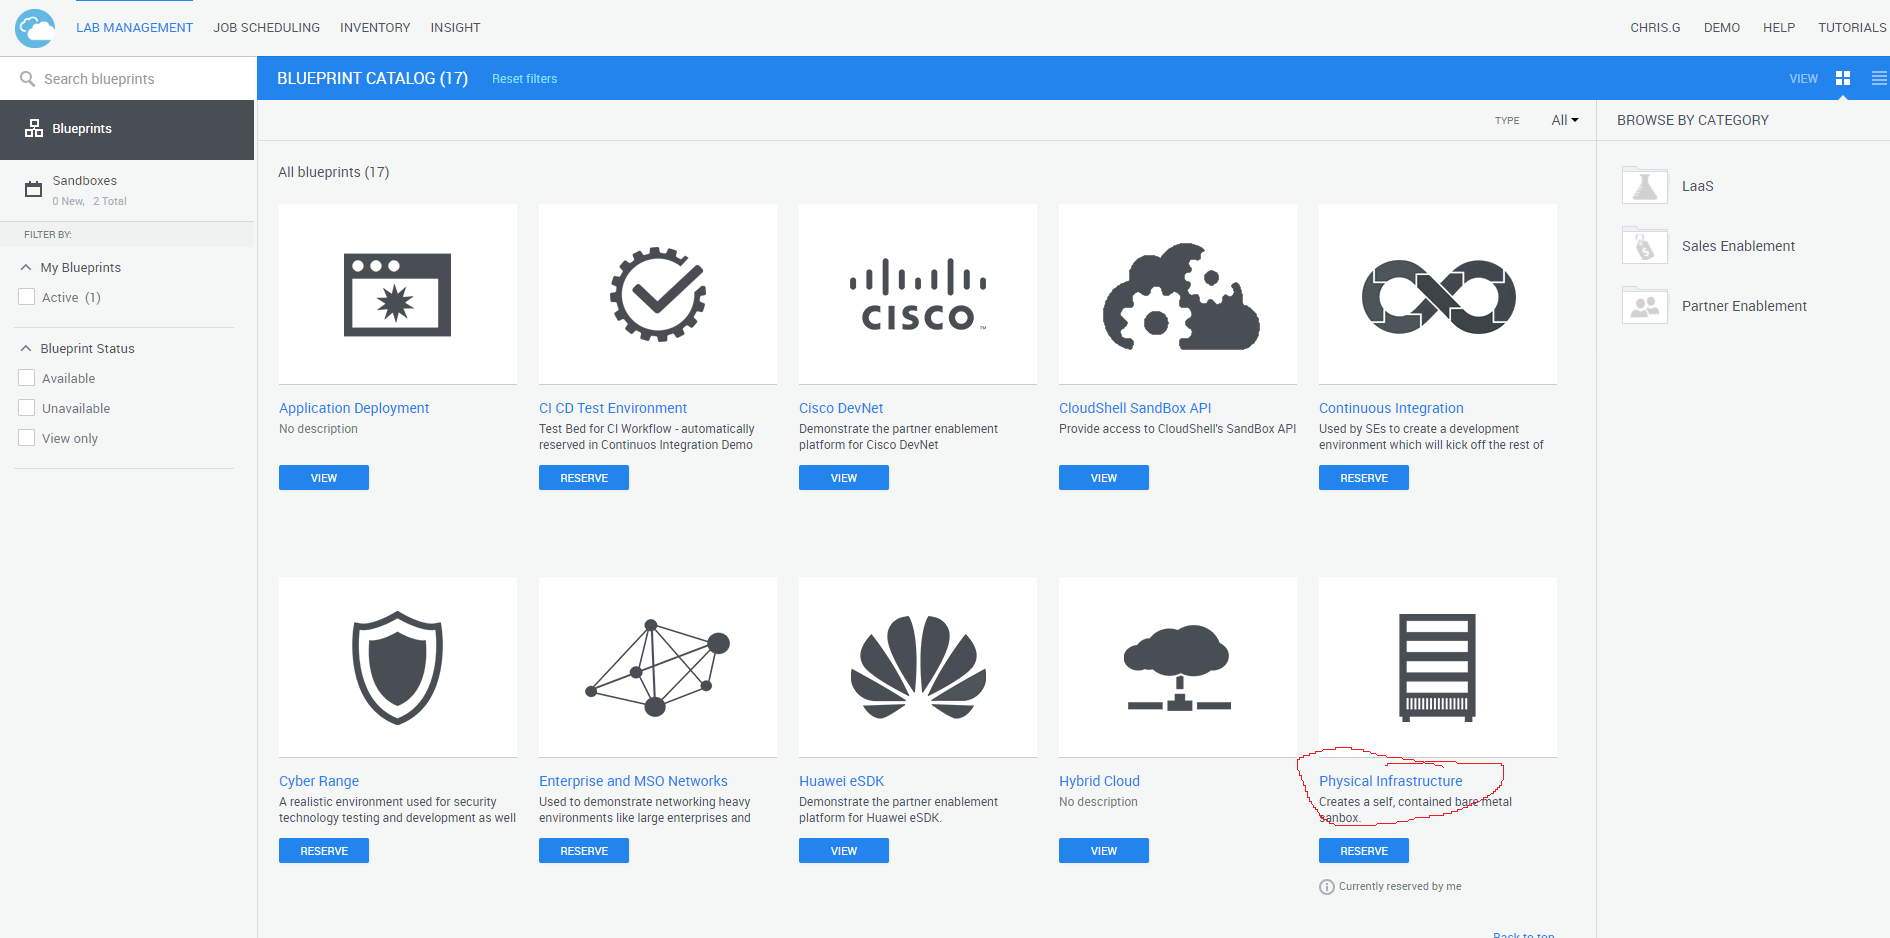Click the Reset filters link
This screenshot has width=1890, height=938.
[524, 79]
